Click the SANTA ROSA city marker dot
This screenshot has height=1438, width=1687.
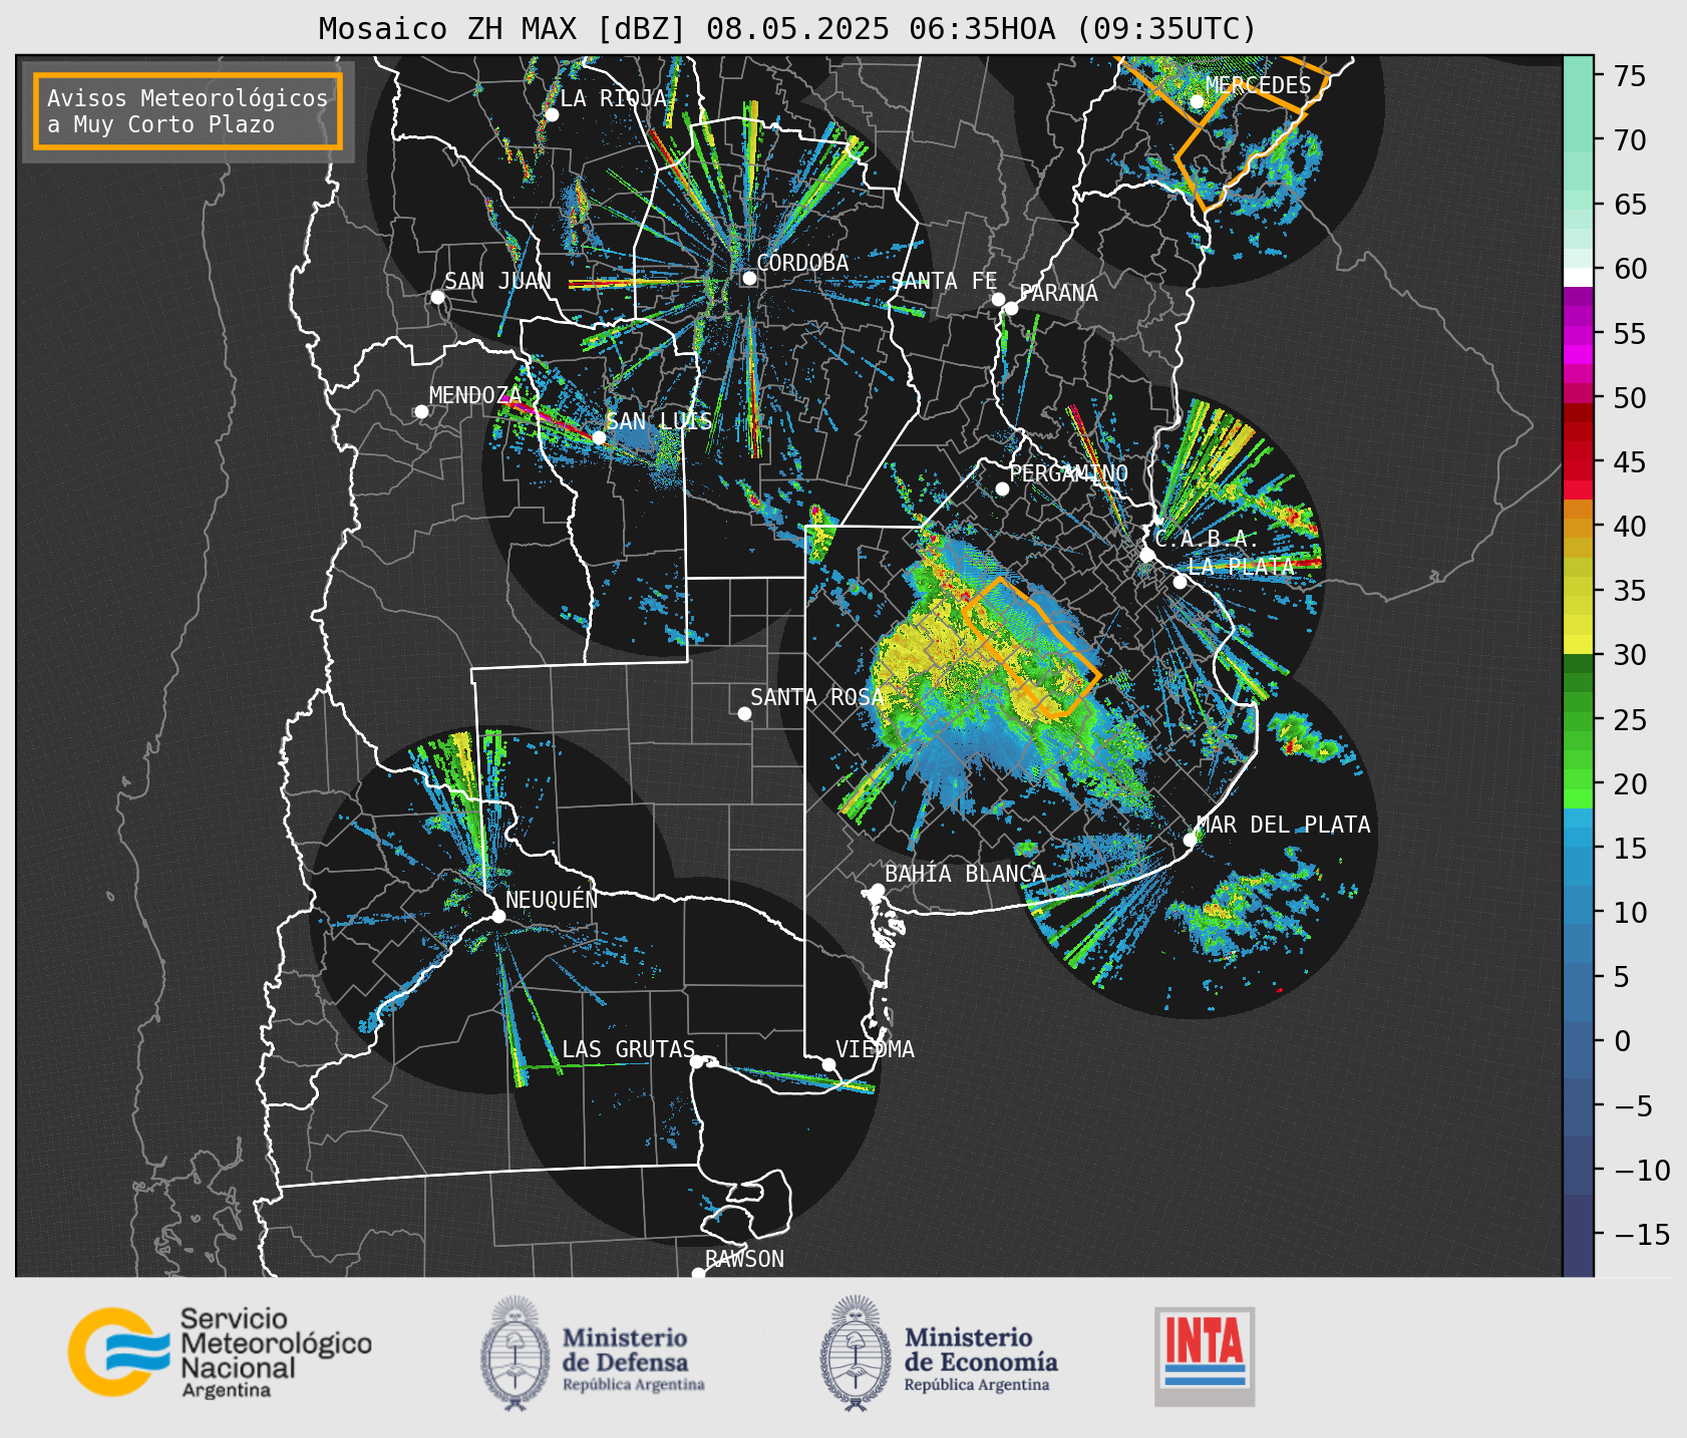[x=744, y=713]
